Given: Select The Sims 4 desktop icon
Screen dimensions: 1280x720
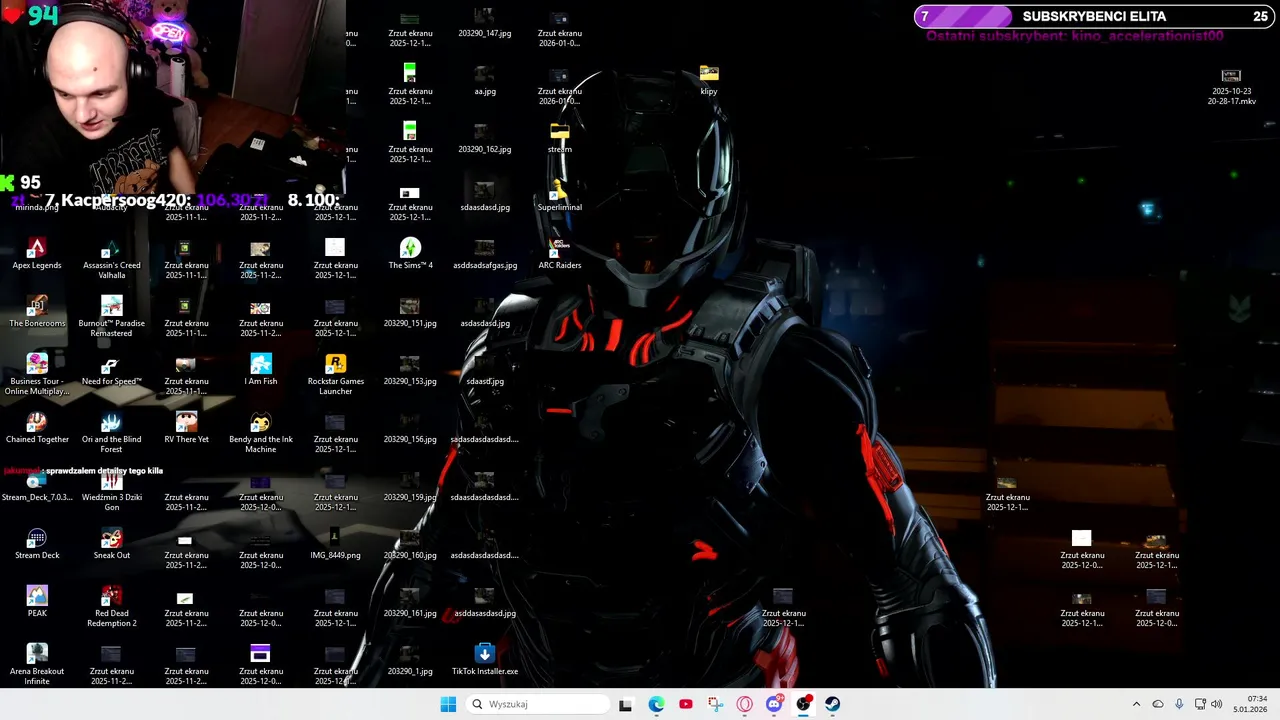Looking at the screenshot, I should click(410, 254).
